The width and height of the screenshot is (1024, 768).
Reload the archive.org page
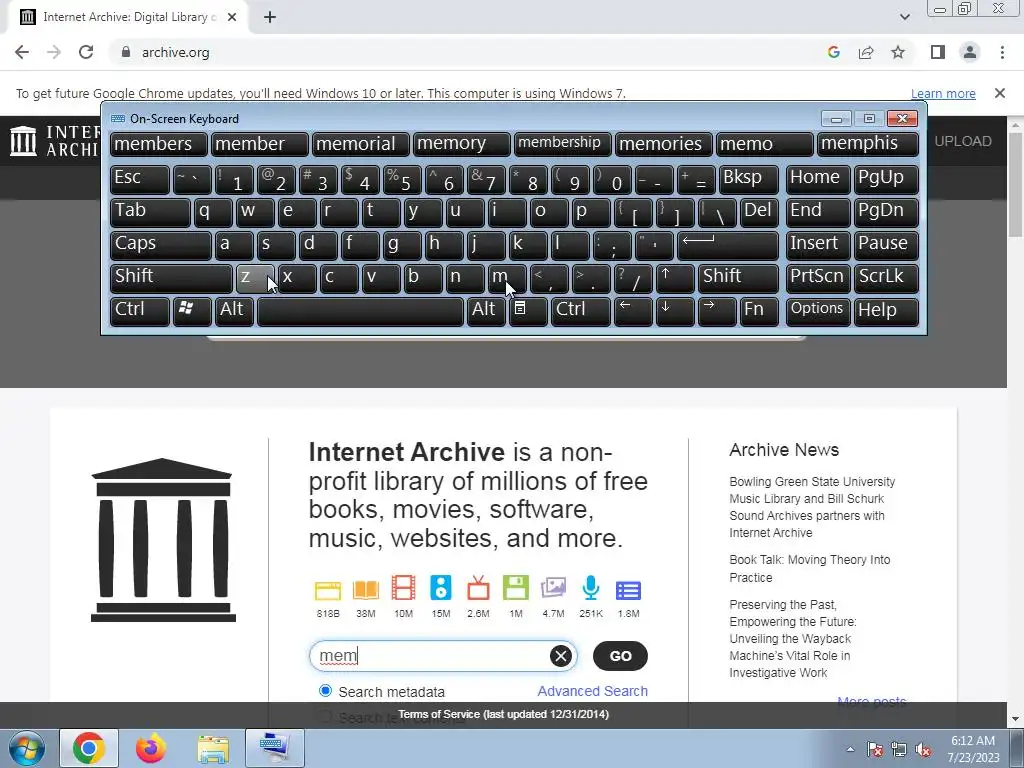(86, 52)
